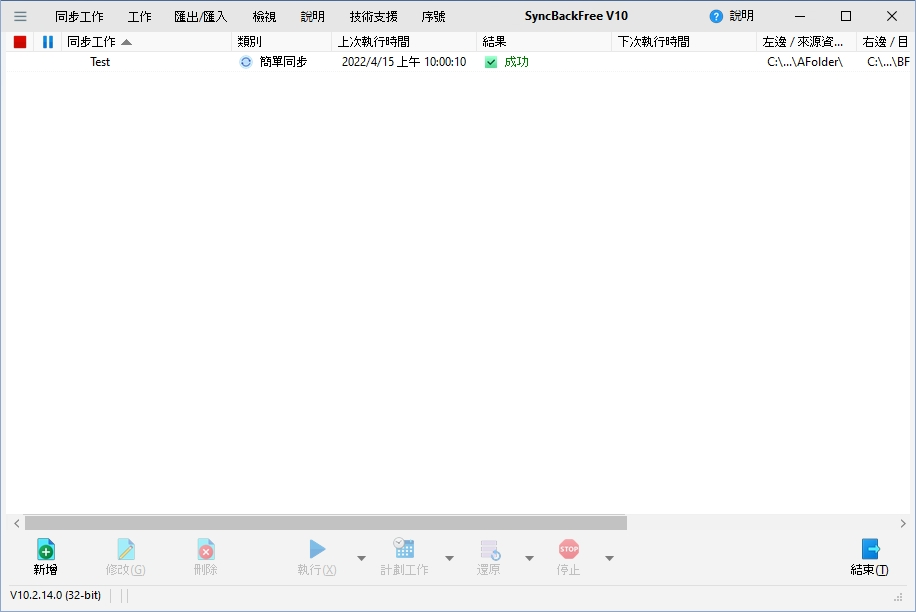Maximize the SyncBackFree window
This screenshot has height=612, width=916.
pos(846,16)
